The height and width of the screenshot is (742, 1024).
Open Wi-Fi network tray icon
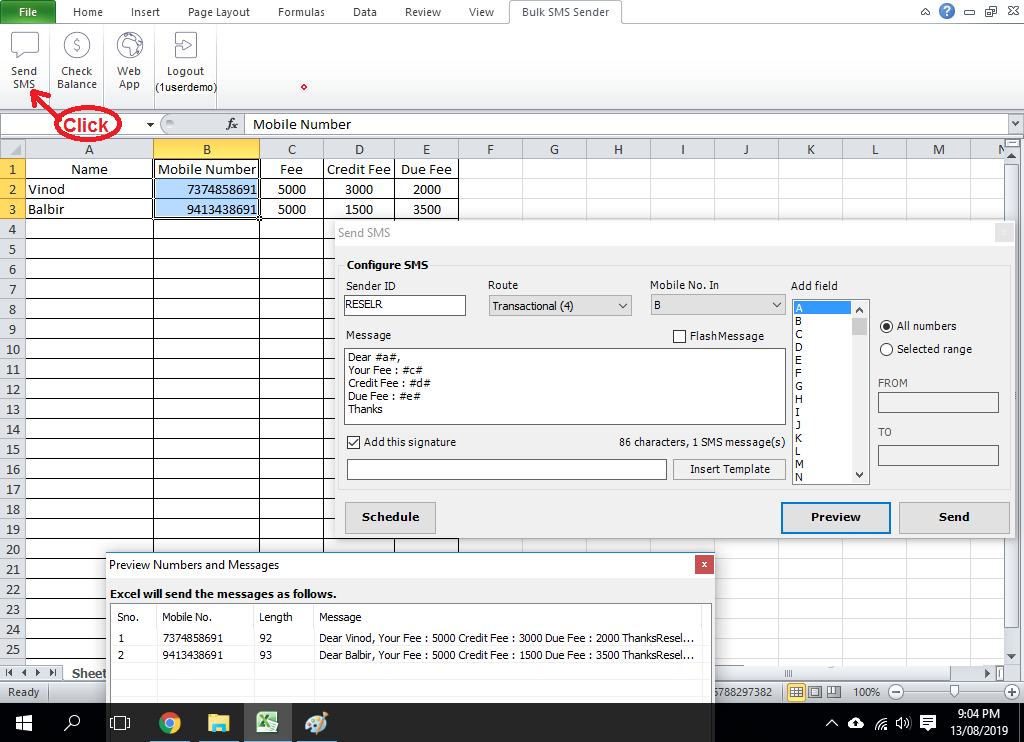(881, 723)
